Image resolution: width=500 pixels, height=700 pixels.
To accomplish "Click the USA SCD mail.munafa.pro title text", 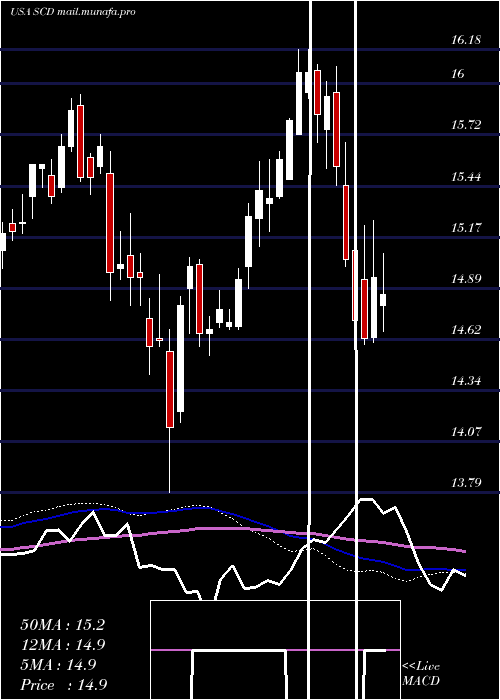I will [x=73, y=12].
